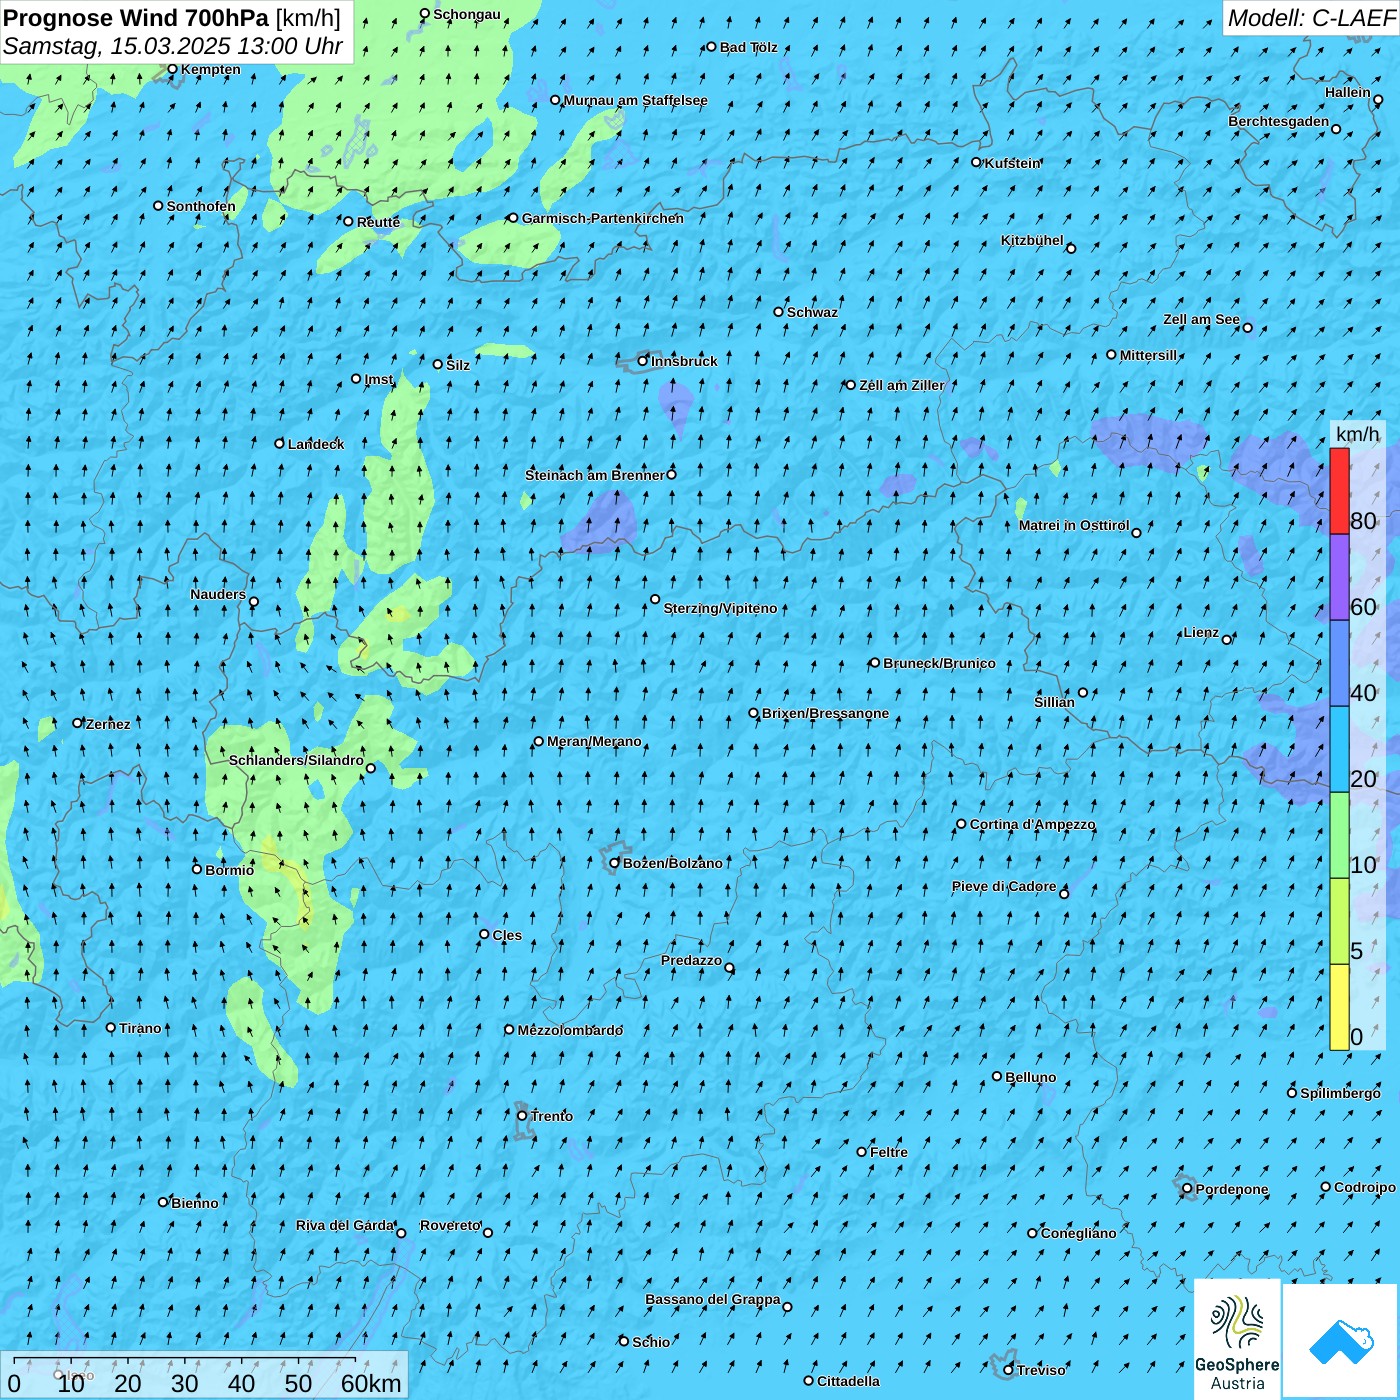
Task: Click the Kufstein label on the map
Action: coord(1012,163)
